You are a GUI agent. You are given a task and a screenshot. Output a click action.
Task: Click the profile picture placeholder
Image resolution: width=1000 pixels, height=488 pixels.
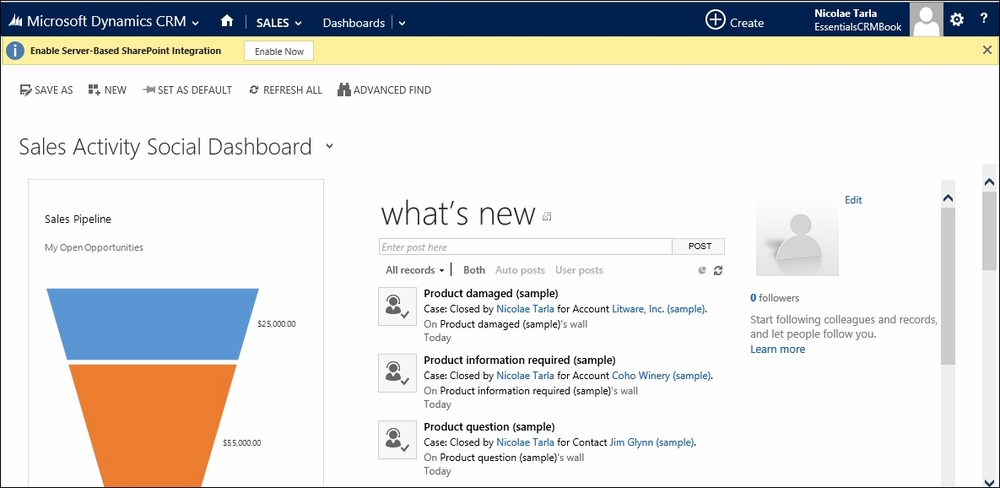tap(797, 235)
